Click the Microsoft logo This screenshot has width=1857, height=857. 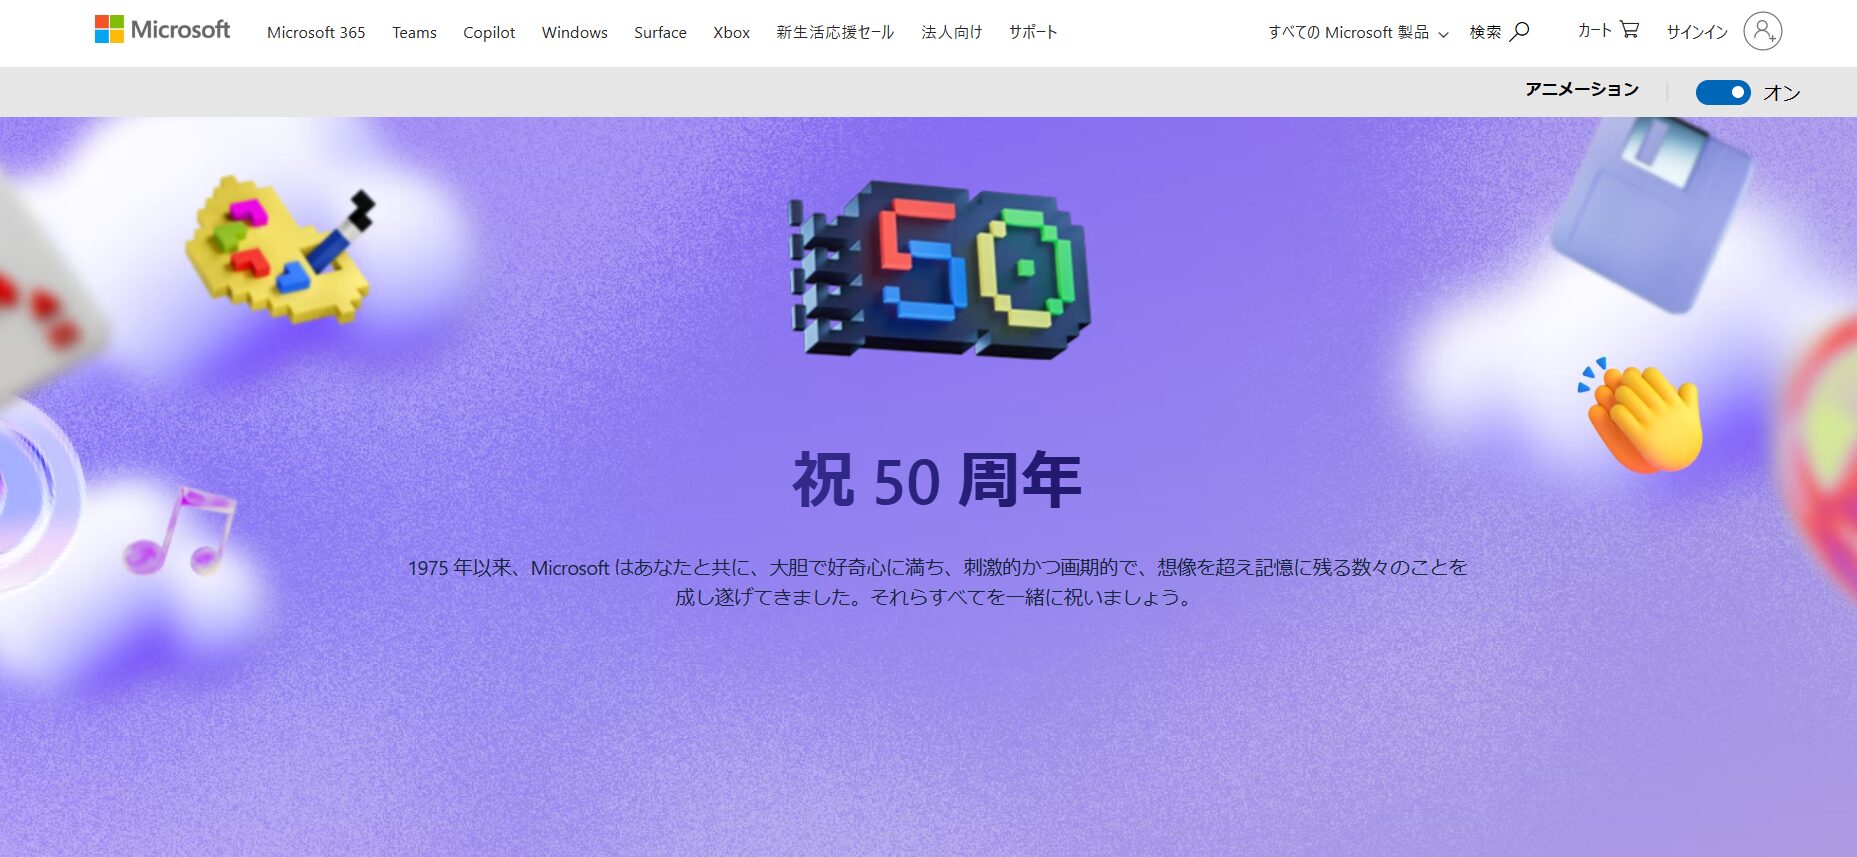click(162, 30)
